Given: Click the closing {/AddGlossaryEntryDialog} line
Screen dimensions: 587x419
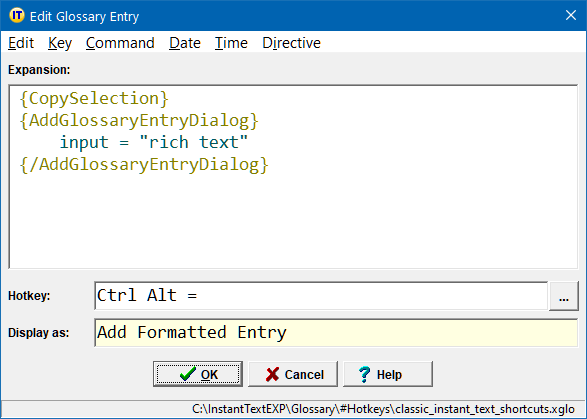Looking at the screenshot, I should pos(144,164).
